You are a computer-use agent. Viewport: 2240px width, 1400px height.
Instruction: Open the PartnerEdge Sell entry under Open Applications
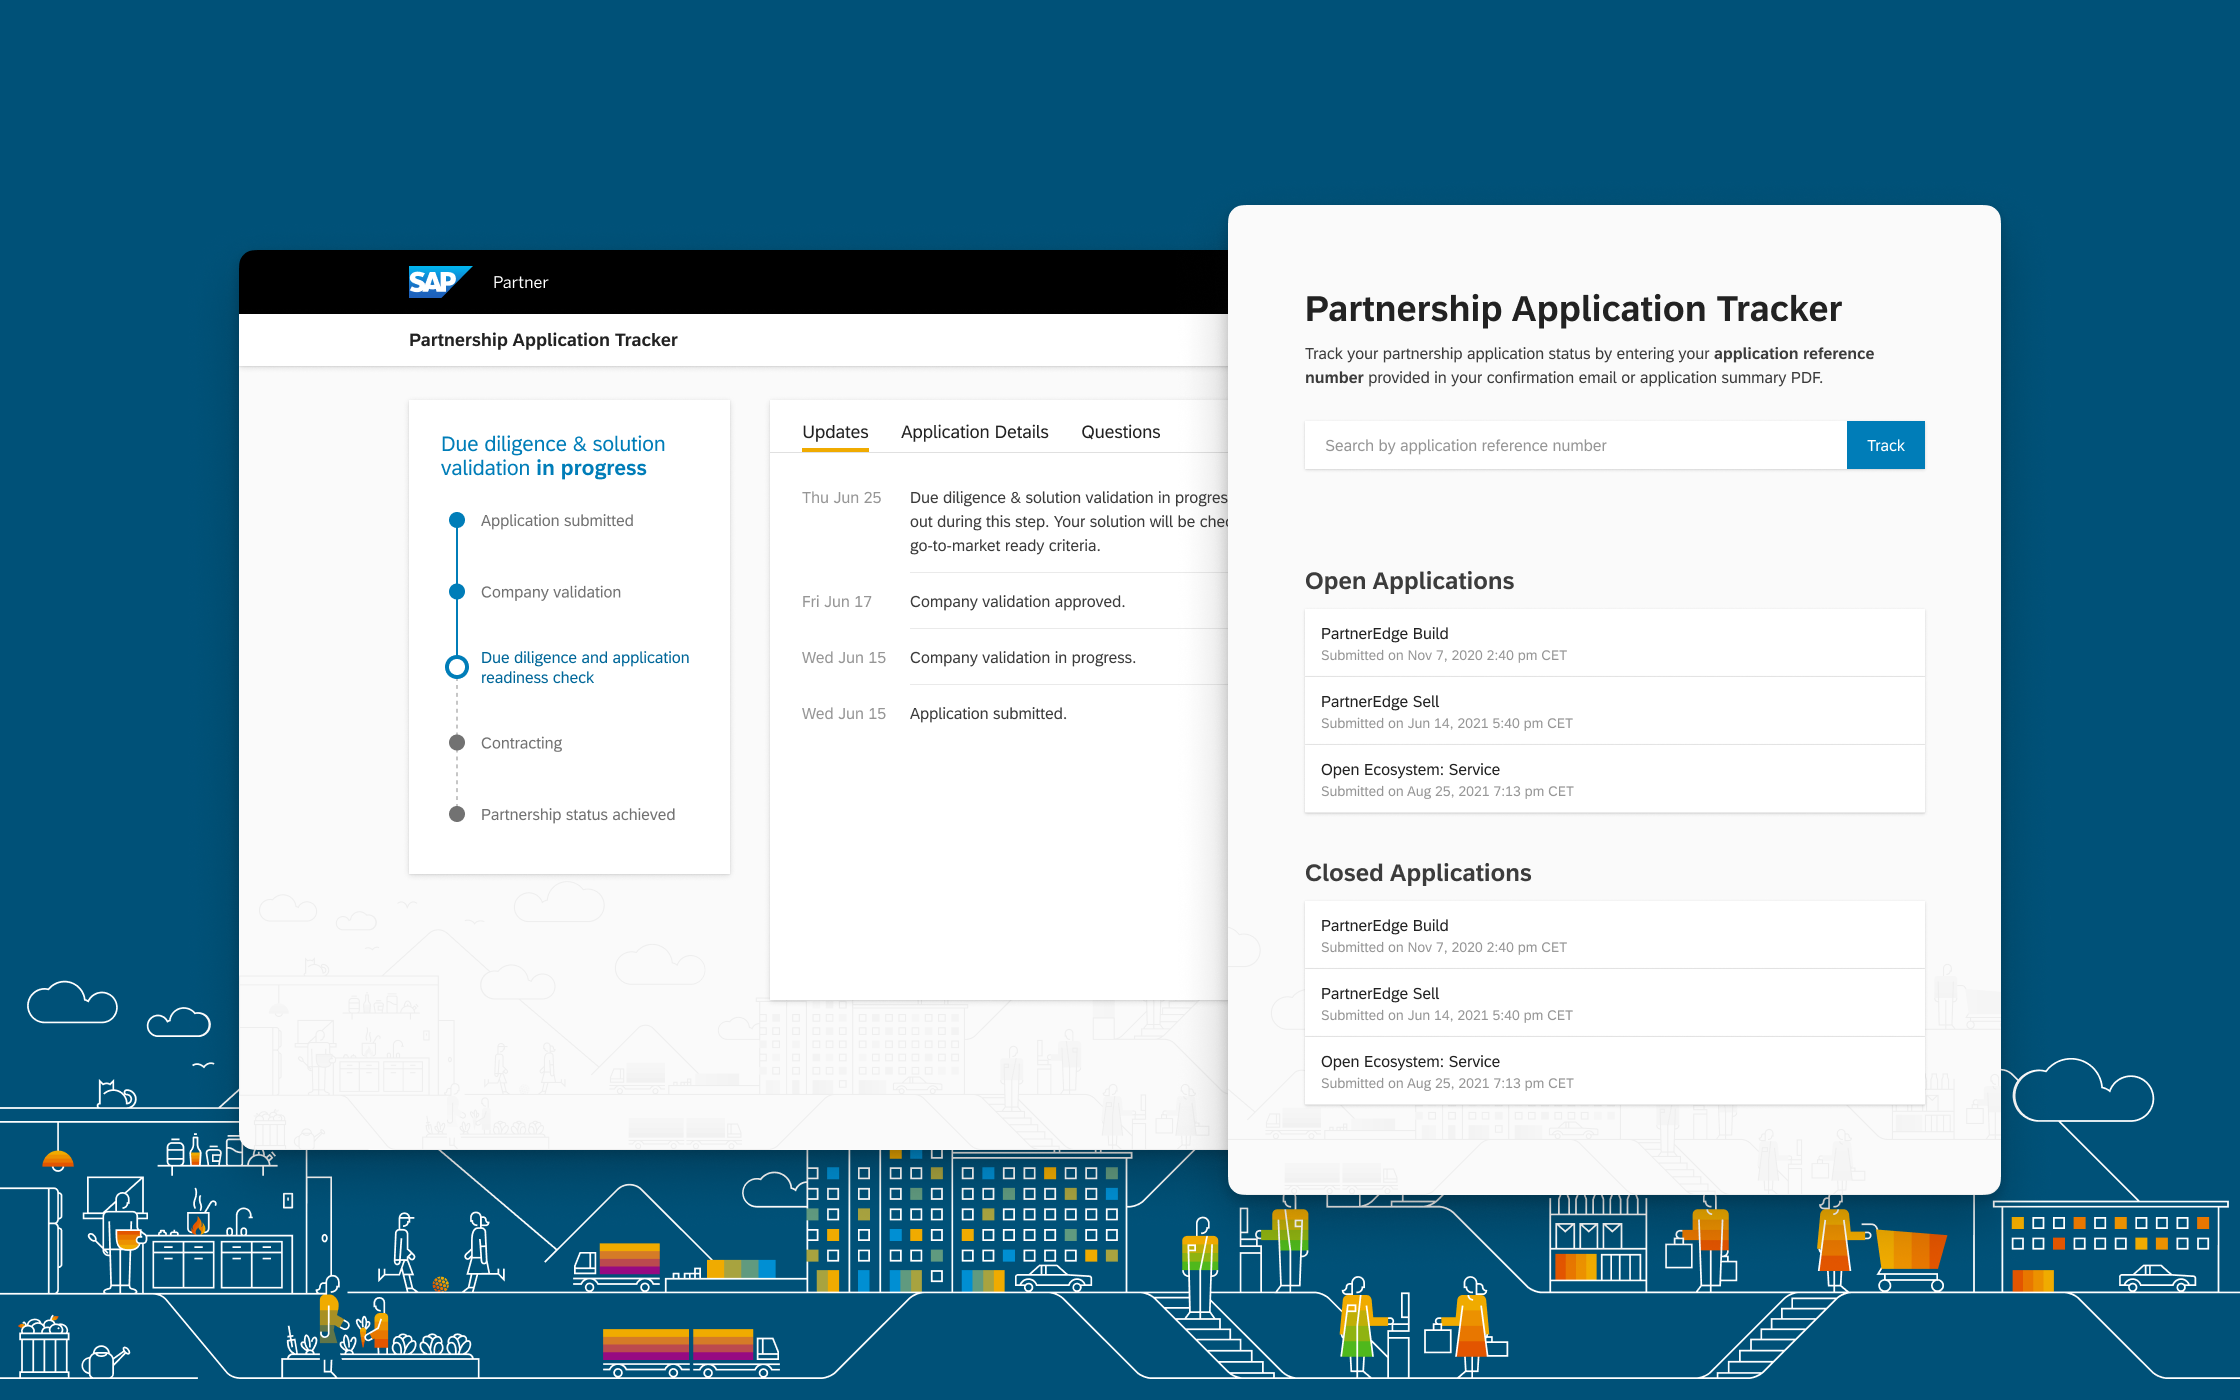(1614, 711)
